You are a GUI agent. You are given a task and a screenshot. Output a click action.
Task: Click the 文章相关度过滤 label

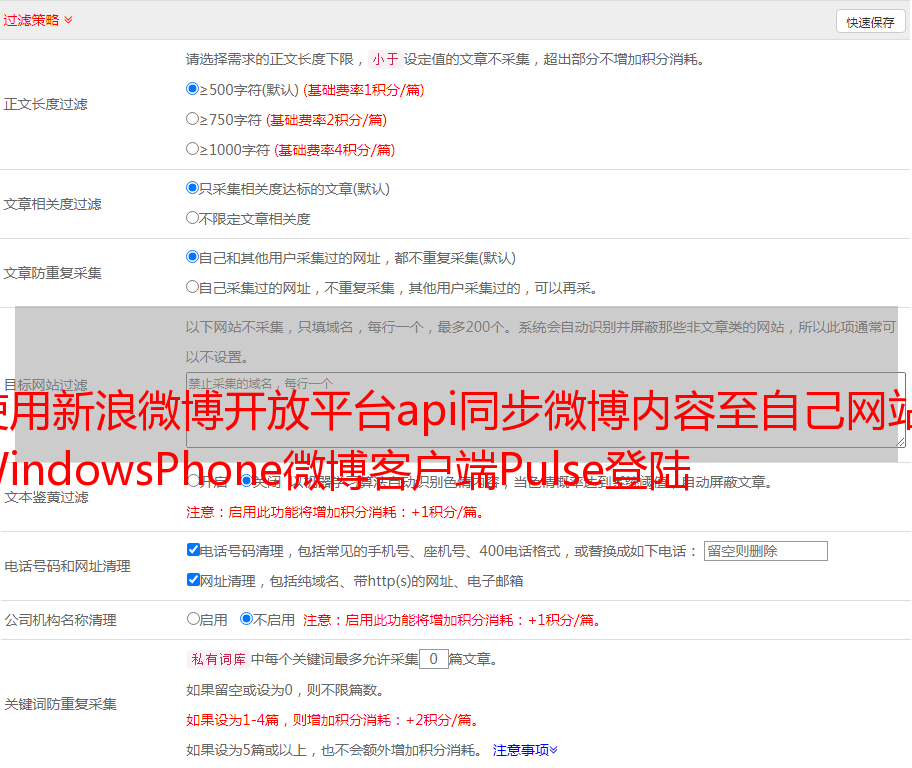tap(52, 204)
